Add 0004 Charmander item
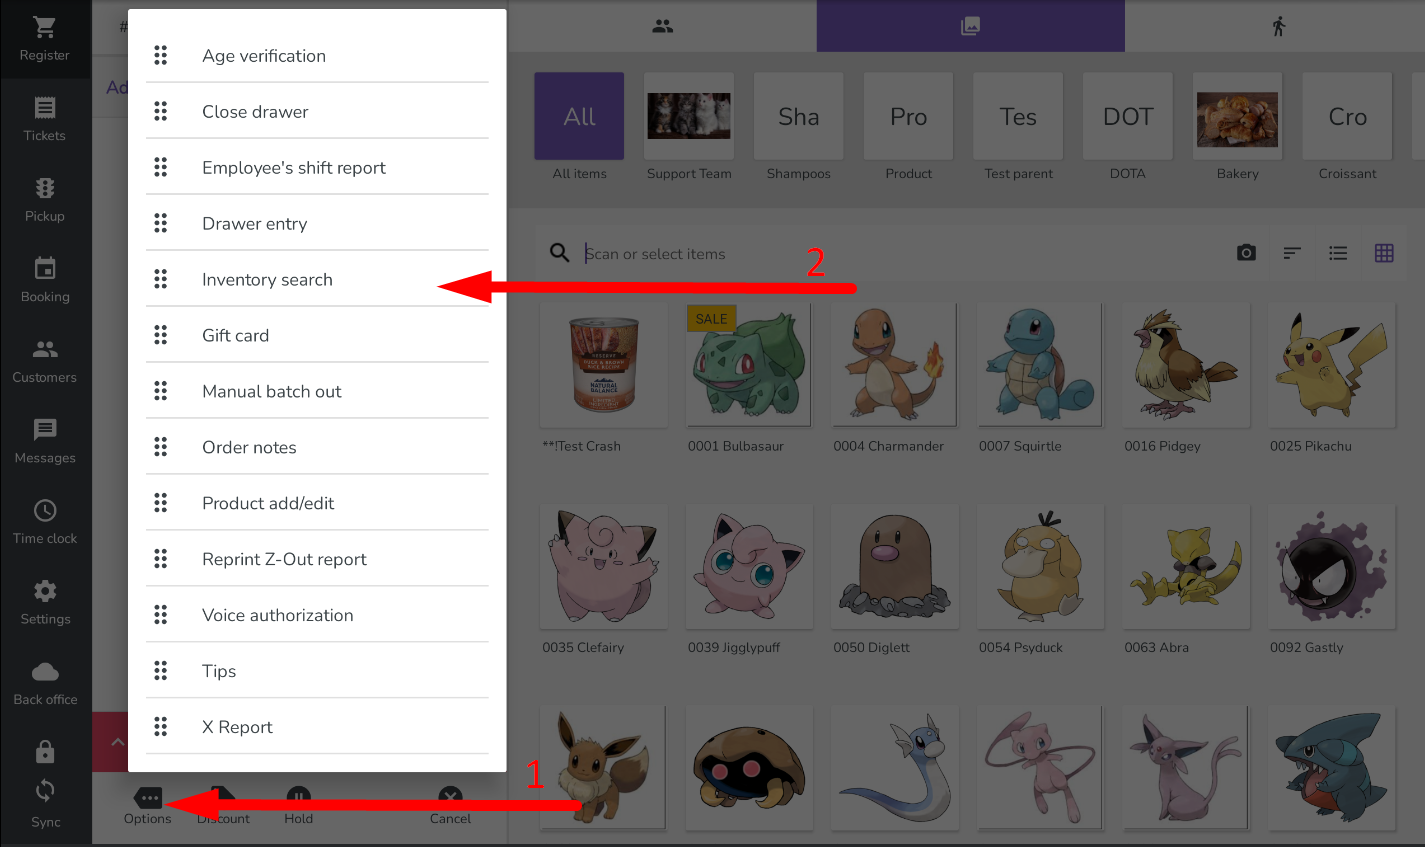This screenshot has height=847, width=1425. [894, 379]
